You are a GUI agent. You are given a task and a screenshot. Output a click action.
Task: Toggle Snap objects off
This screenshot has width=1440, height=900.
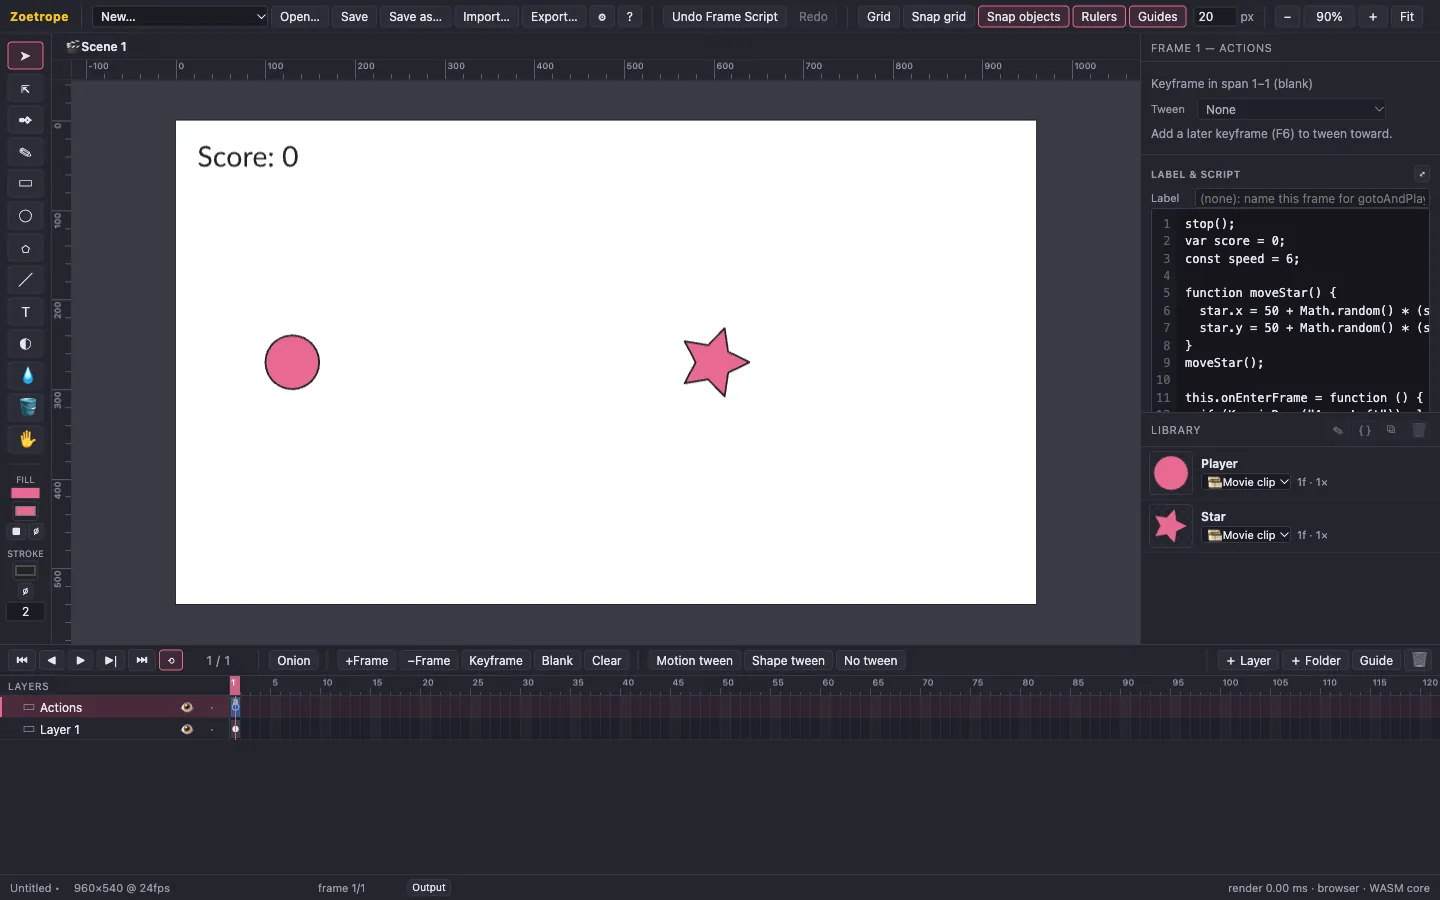tap(1023, 17)
